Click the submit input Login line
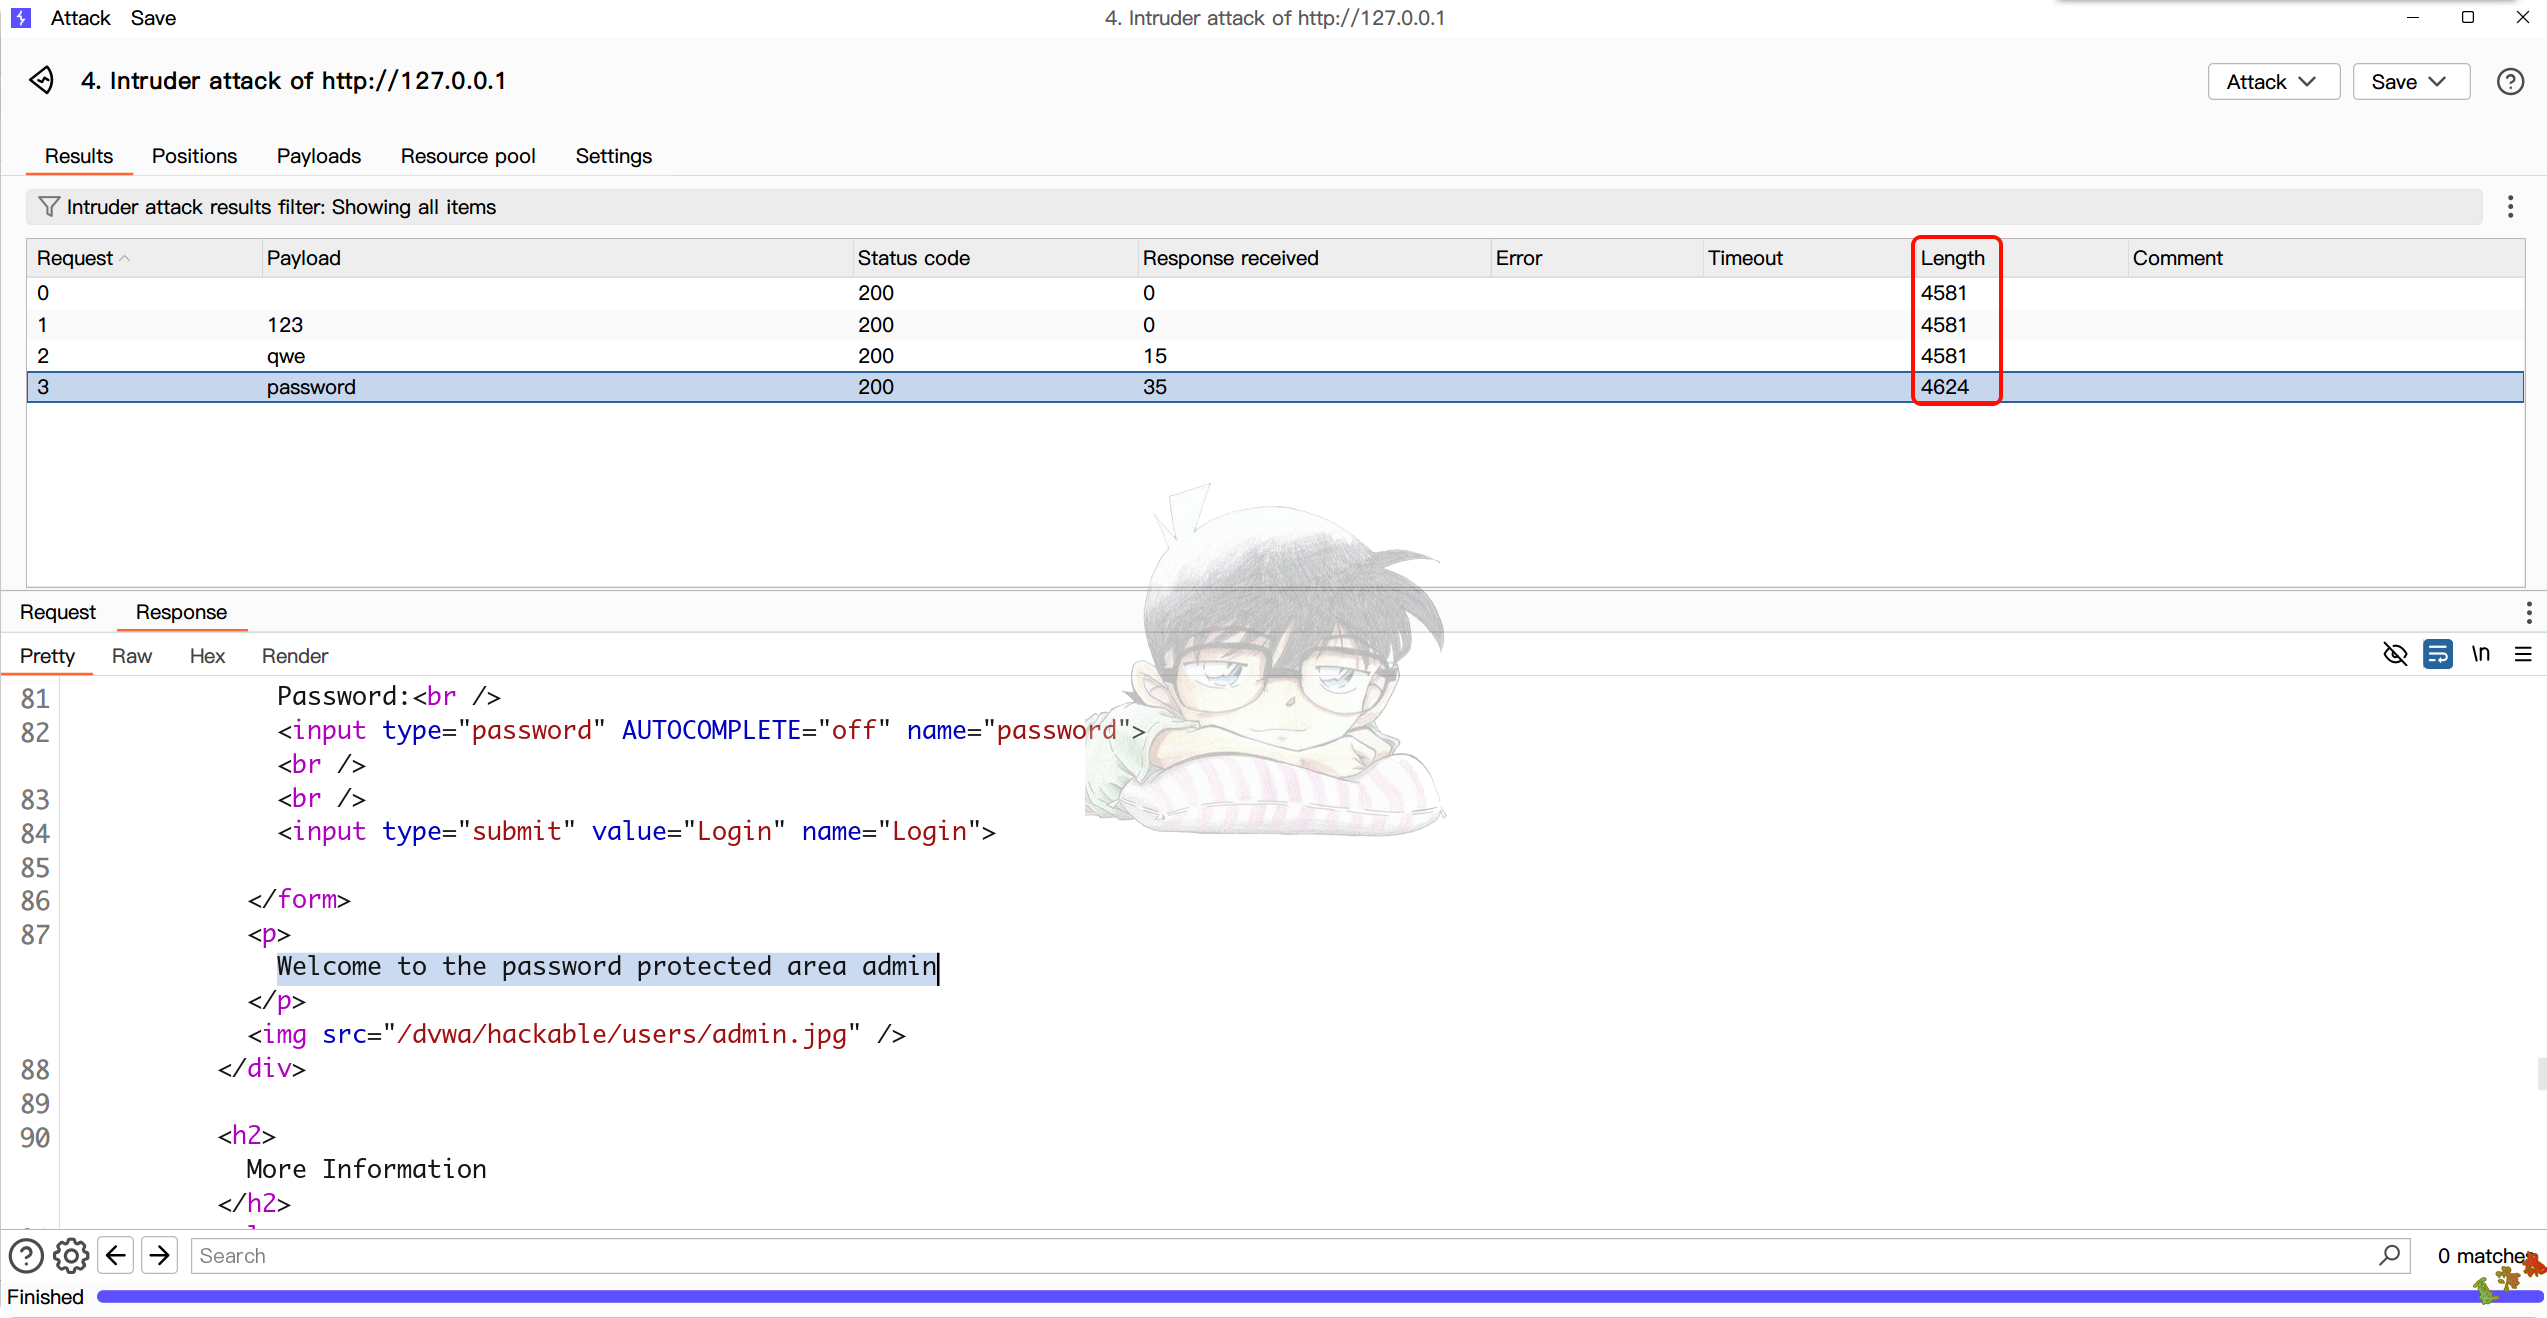This screenshot has width=2547, height=1318. 637,832
